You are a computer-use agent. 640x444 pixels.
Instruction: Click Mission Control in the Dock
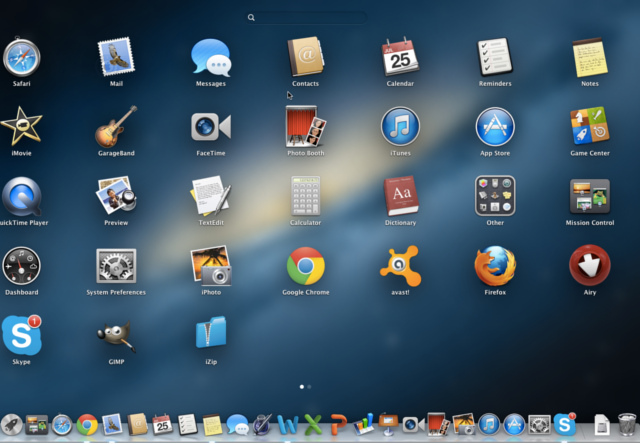(x=37, y=425)
